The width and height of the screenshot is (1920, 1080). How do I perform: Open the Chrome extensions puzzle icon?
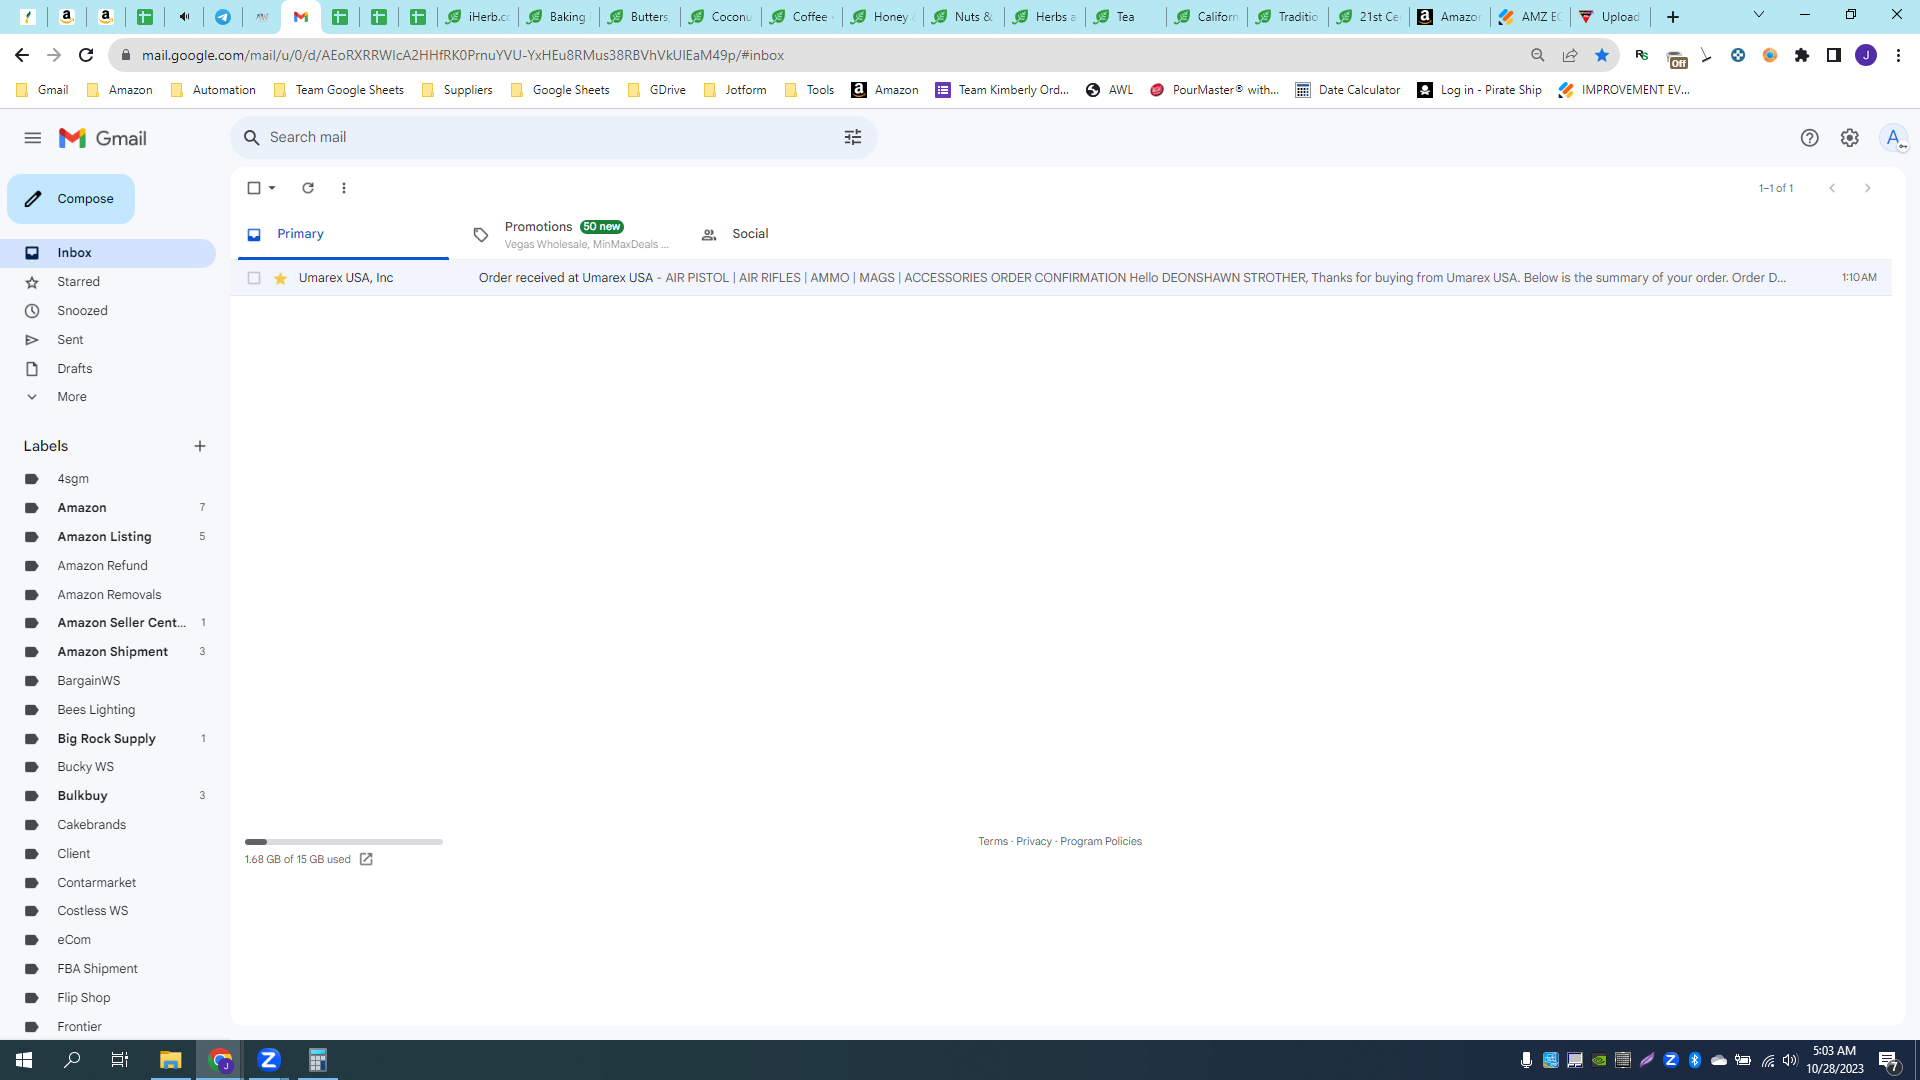1802,55
